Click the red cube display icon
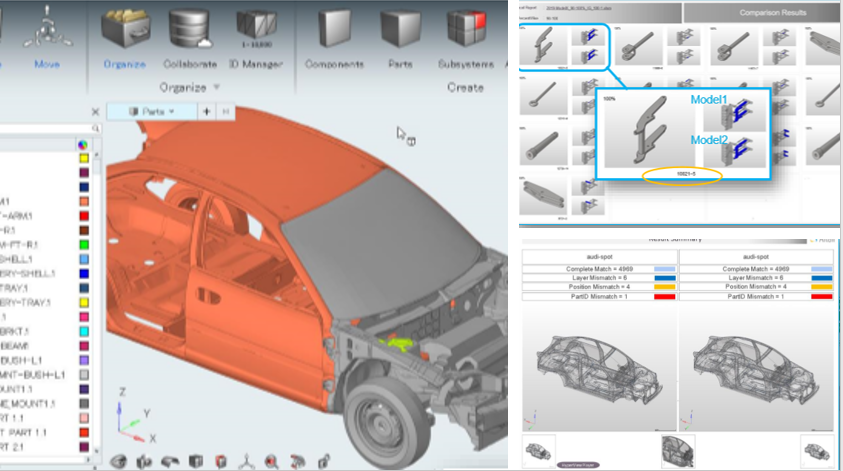This screenshot has height=471, width=843. coord(221,461)
